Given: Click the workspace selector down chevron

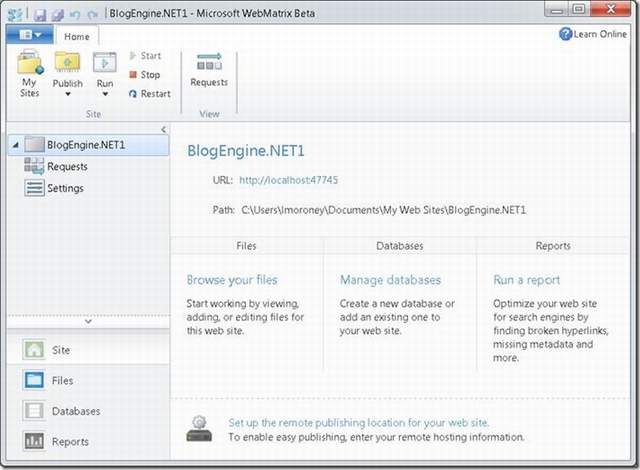Looking at the screenshot, I should [88, 321].
